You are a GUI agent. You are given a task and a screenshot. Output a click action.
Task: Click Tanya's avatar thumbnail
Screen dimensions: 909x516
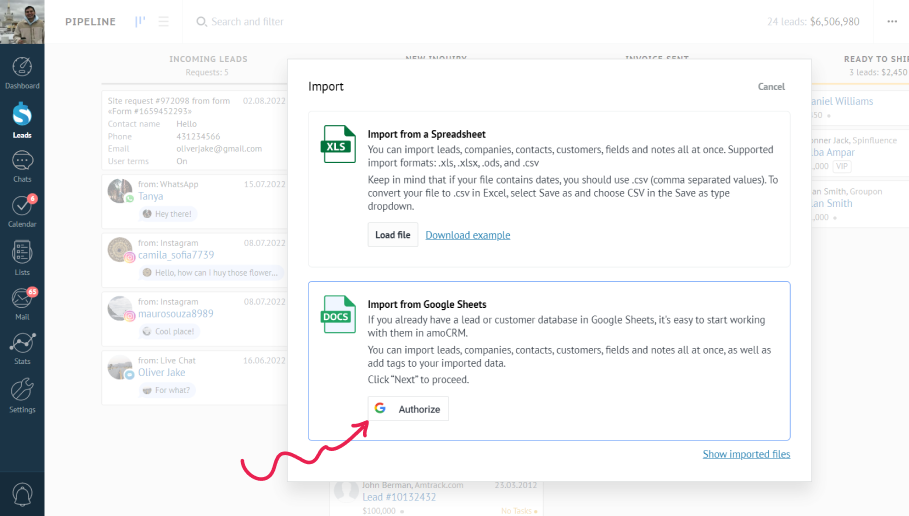(120, 191)
